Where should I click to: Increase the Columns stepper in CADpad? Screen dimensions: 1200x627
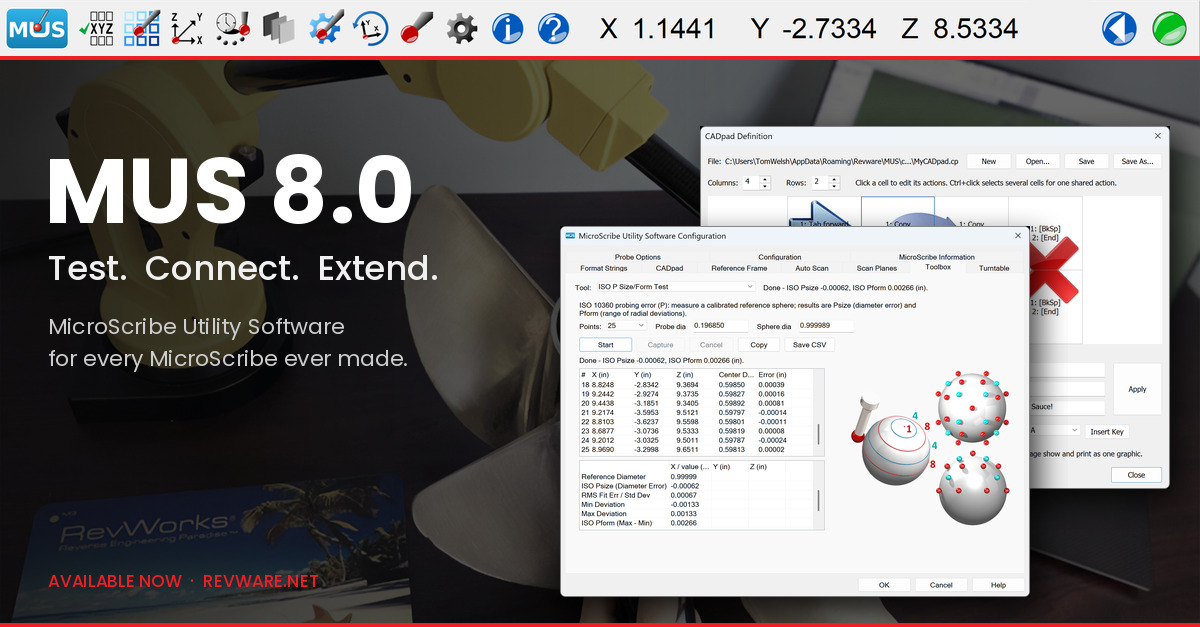[x=765, y=180]
